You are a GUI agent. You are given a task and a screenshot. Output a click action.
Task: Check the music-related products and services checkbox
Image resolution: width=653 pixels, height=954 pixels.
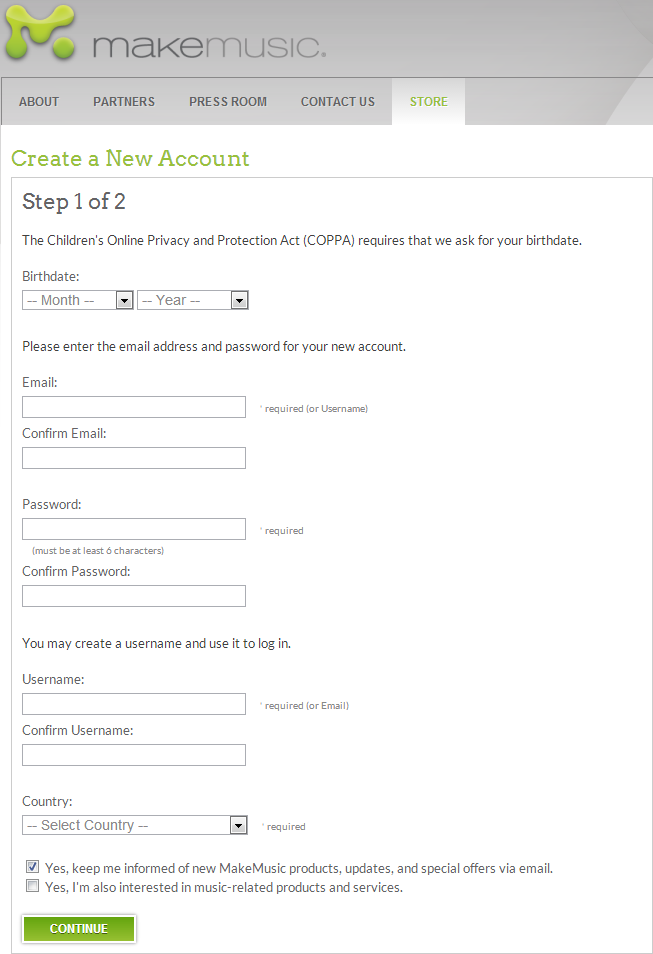[x=33, y=886]
